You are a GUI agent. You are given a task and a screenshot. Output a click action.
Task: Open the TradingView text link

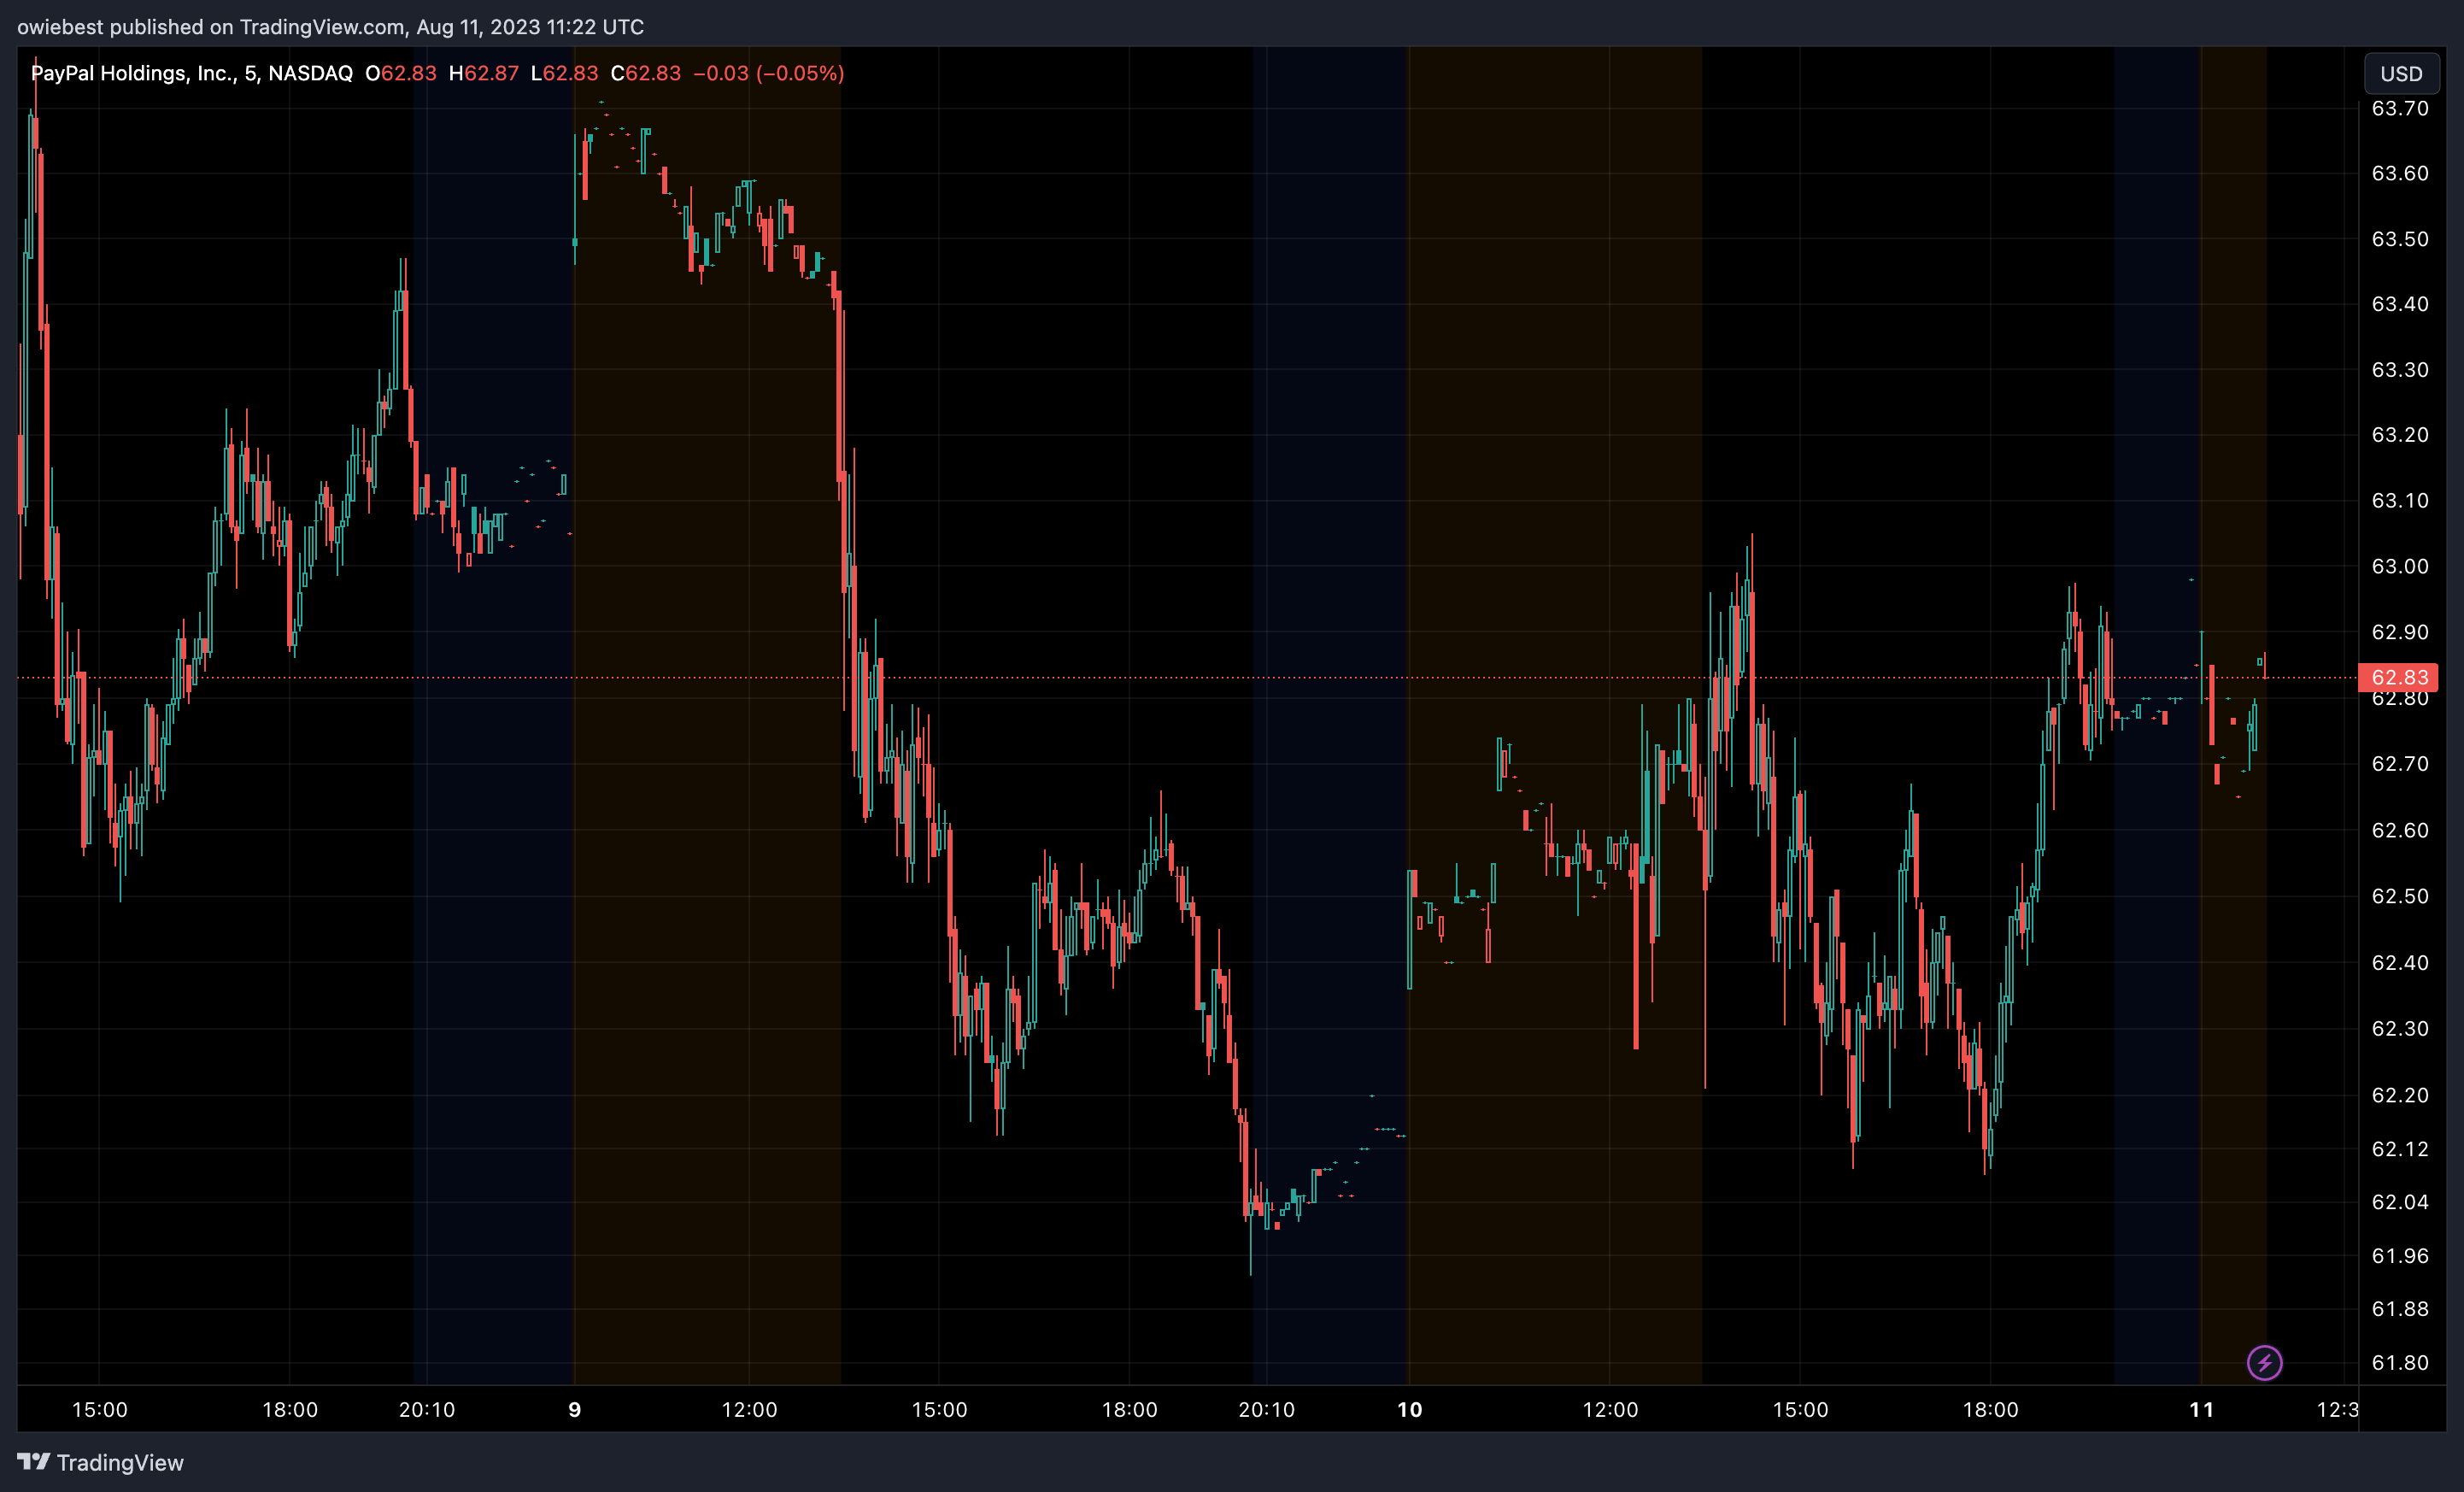tap(120, 1462)
